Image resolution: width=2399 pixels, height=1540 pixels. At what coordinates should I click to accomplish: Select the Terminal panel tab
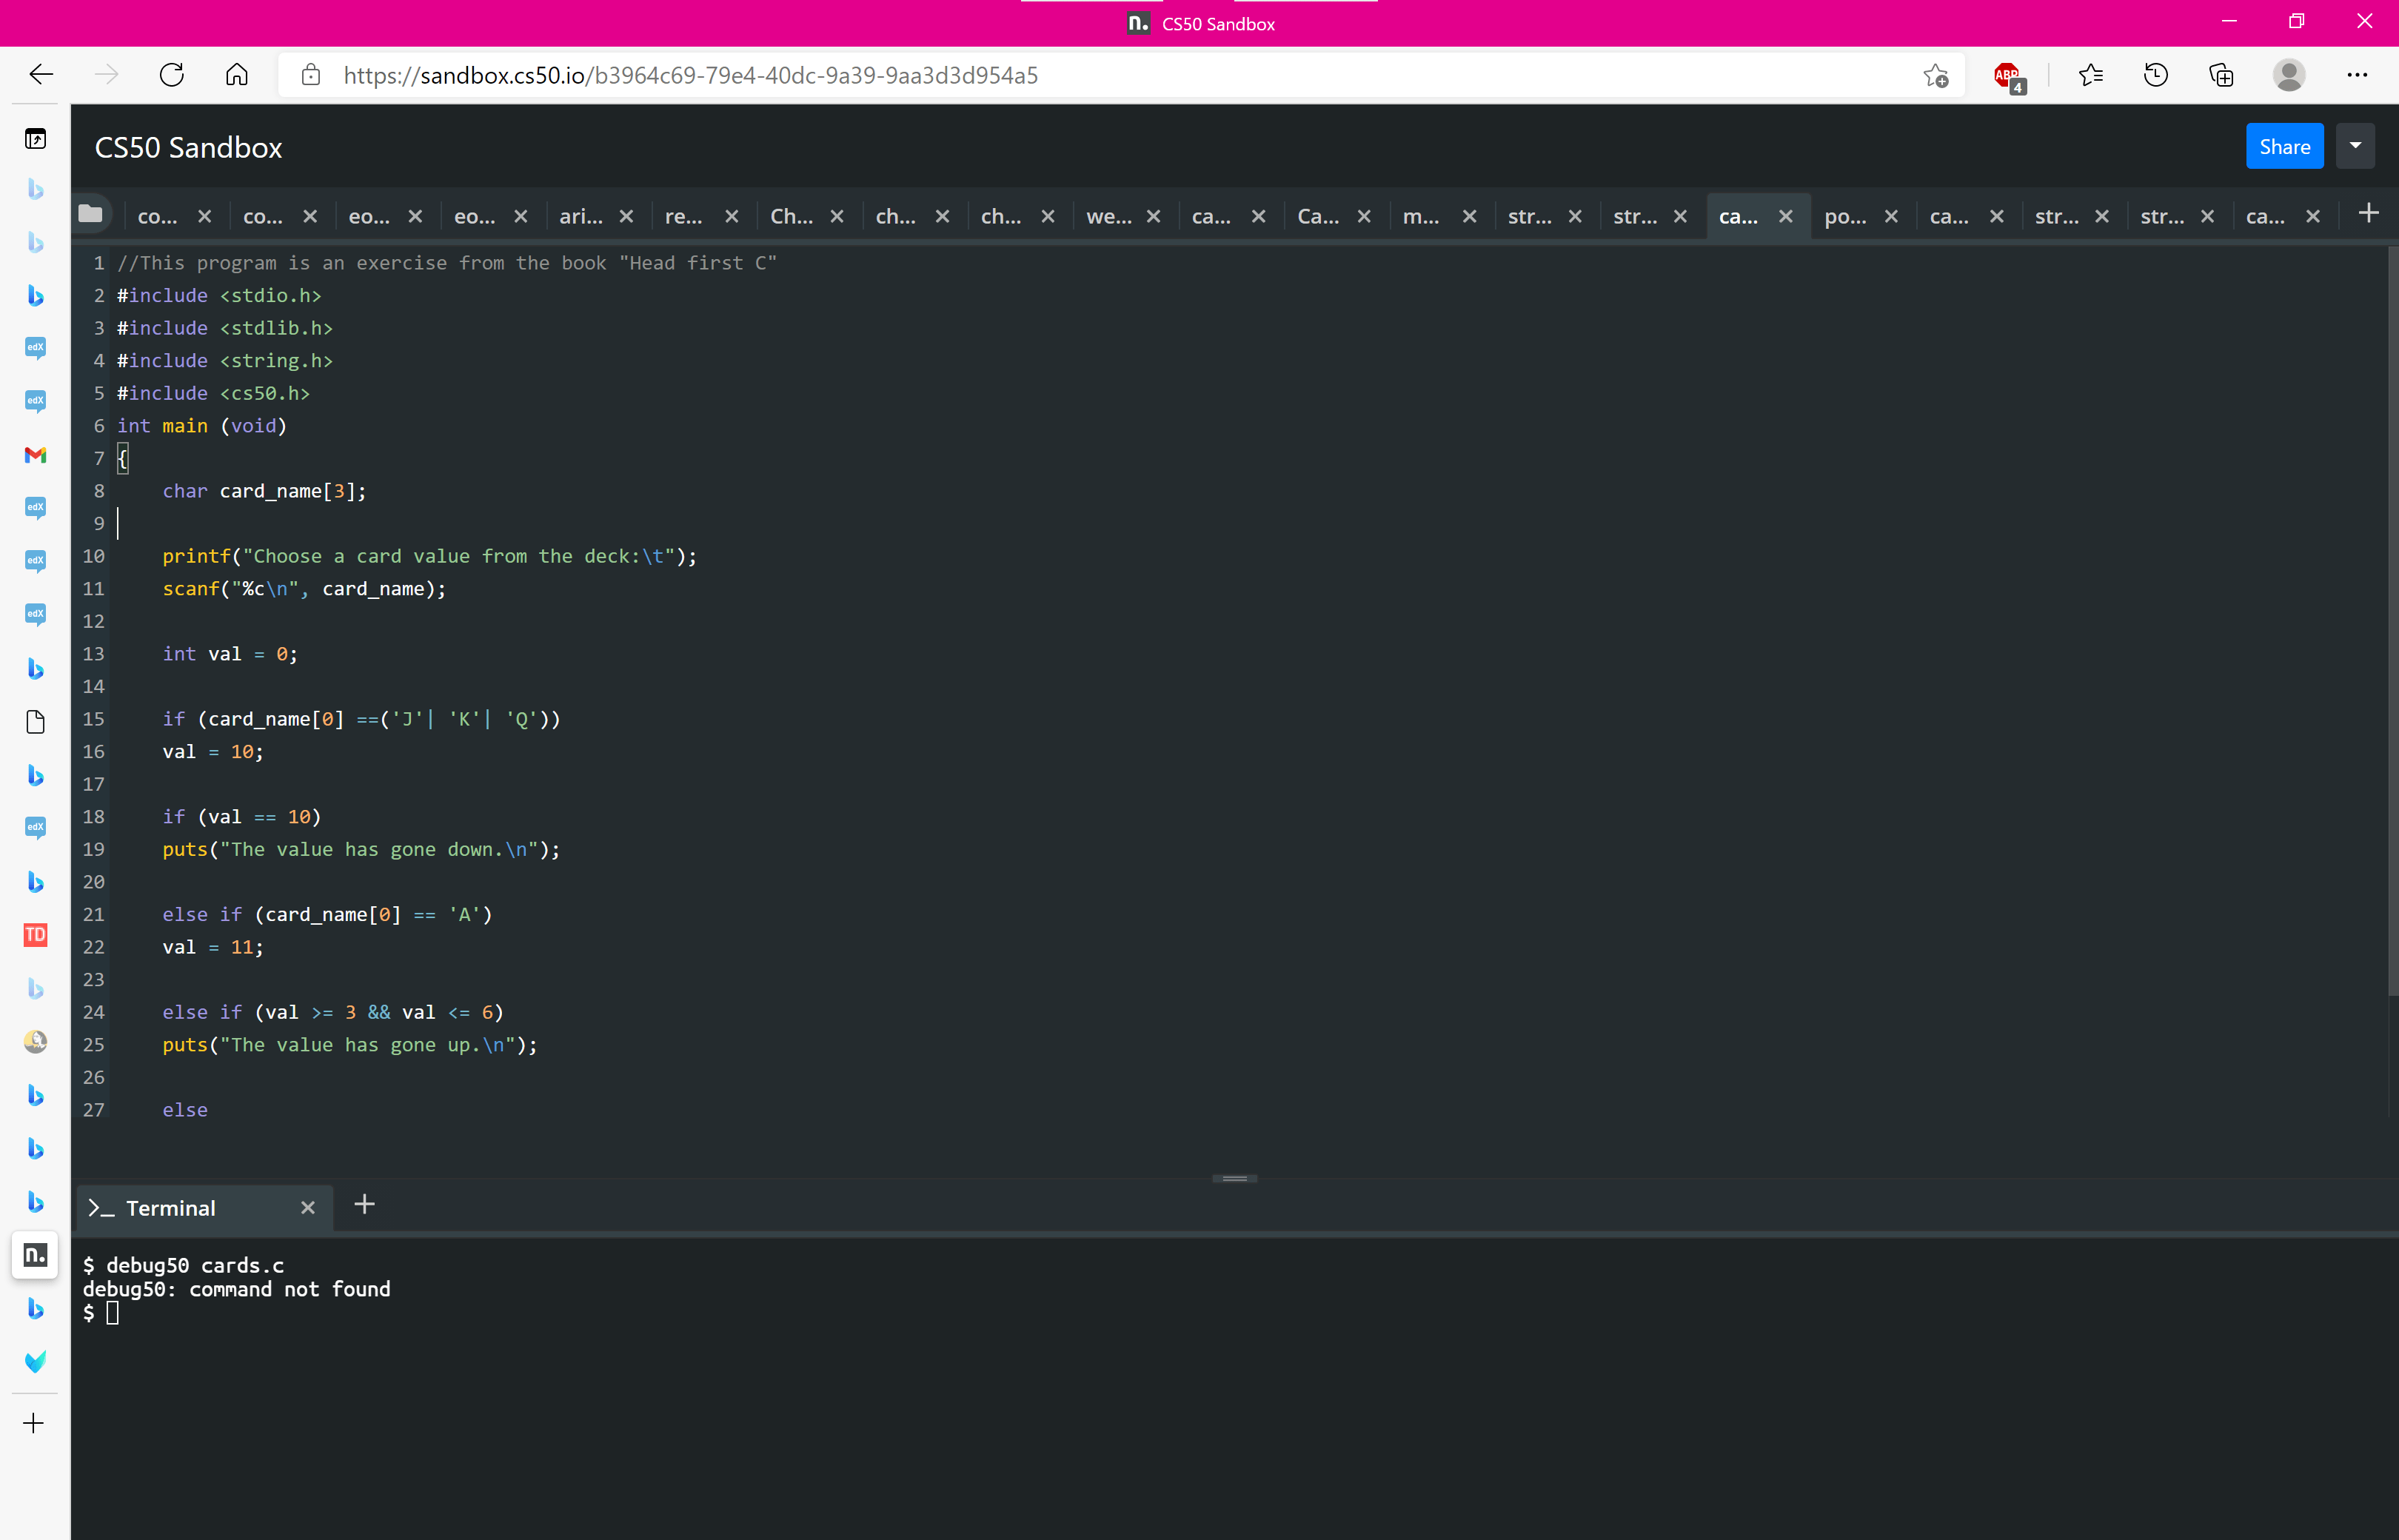tap(205, 1208)
